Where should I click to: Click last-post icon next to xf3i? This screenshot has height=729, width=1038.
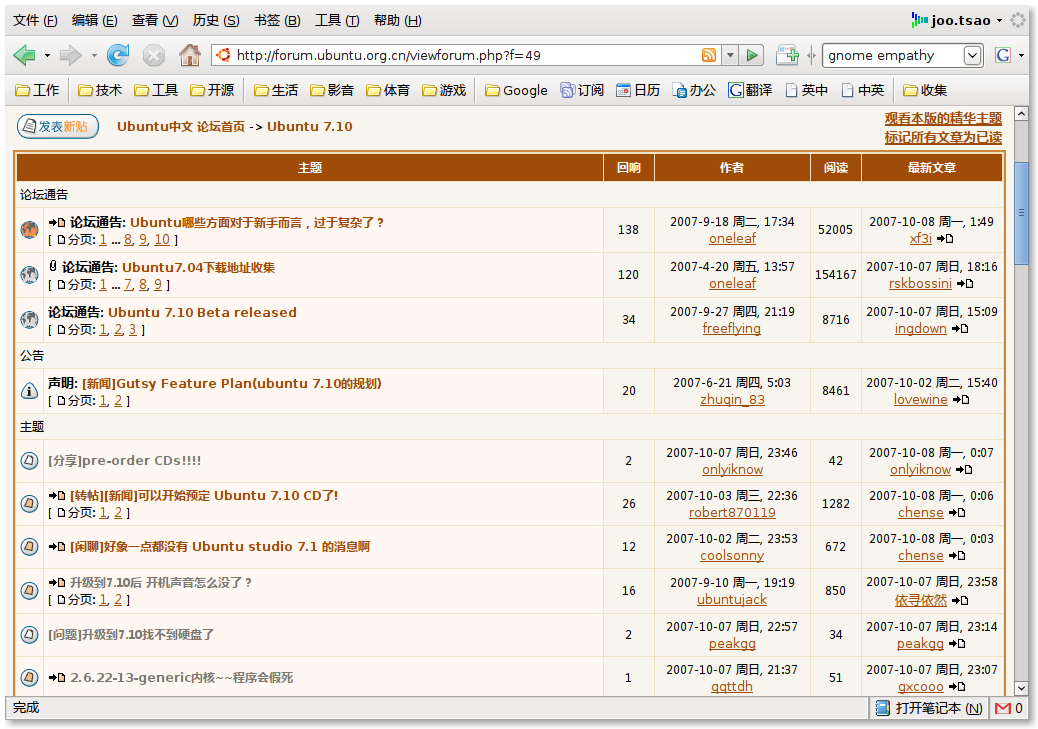point(945,239)
